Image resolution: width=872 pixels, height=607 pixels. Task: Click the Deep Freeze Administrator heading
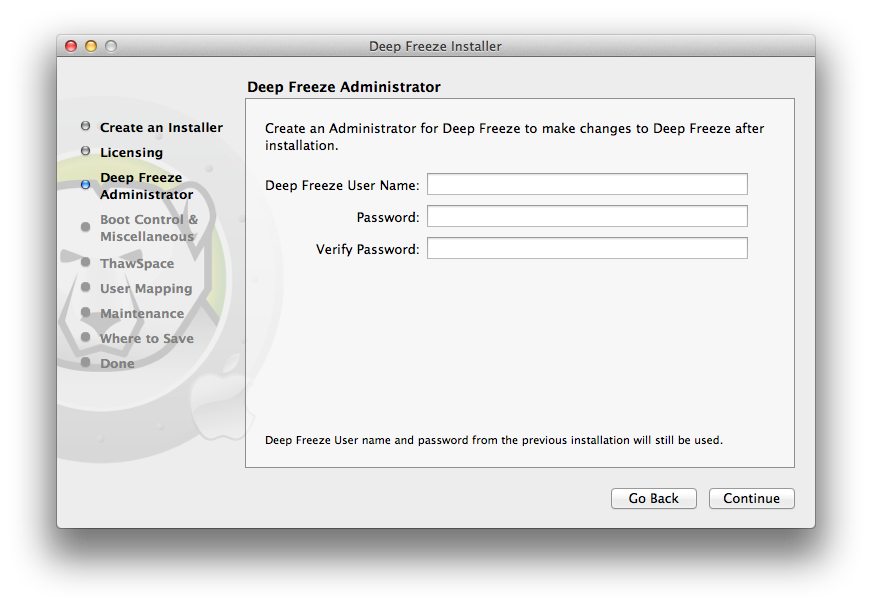[x=344, y=87]
